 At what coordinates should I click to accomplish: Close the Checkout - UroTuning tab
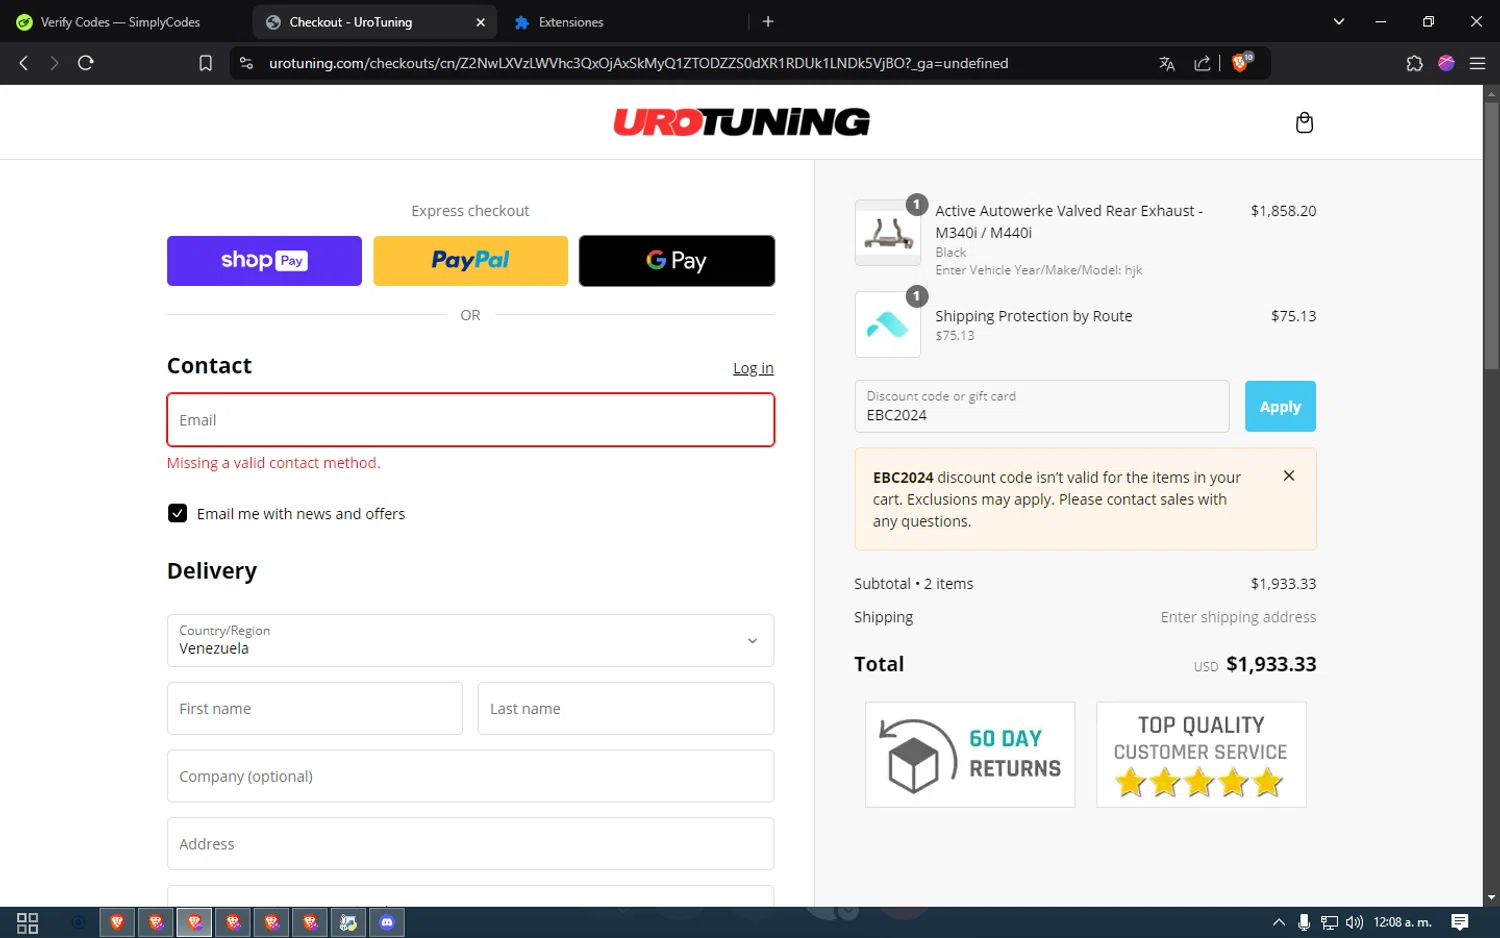coord(480,22)
